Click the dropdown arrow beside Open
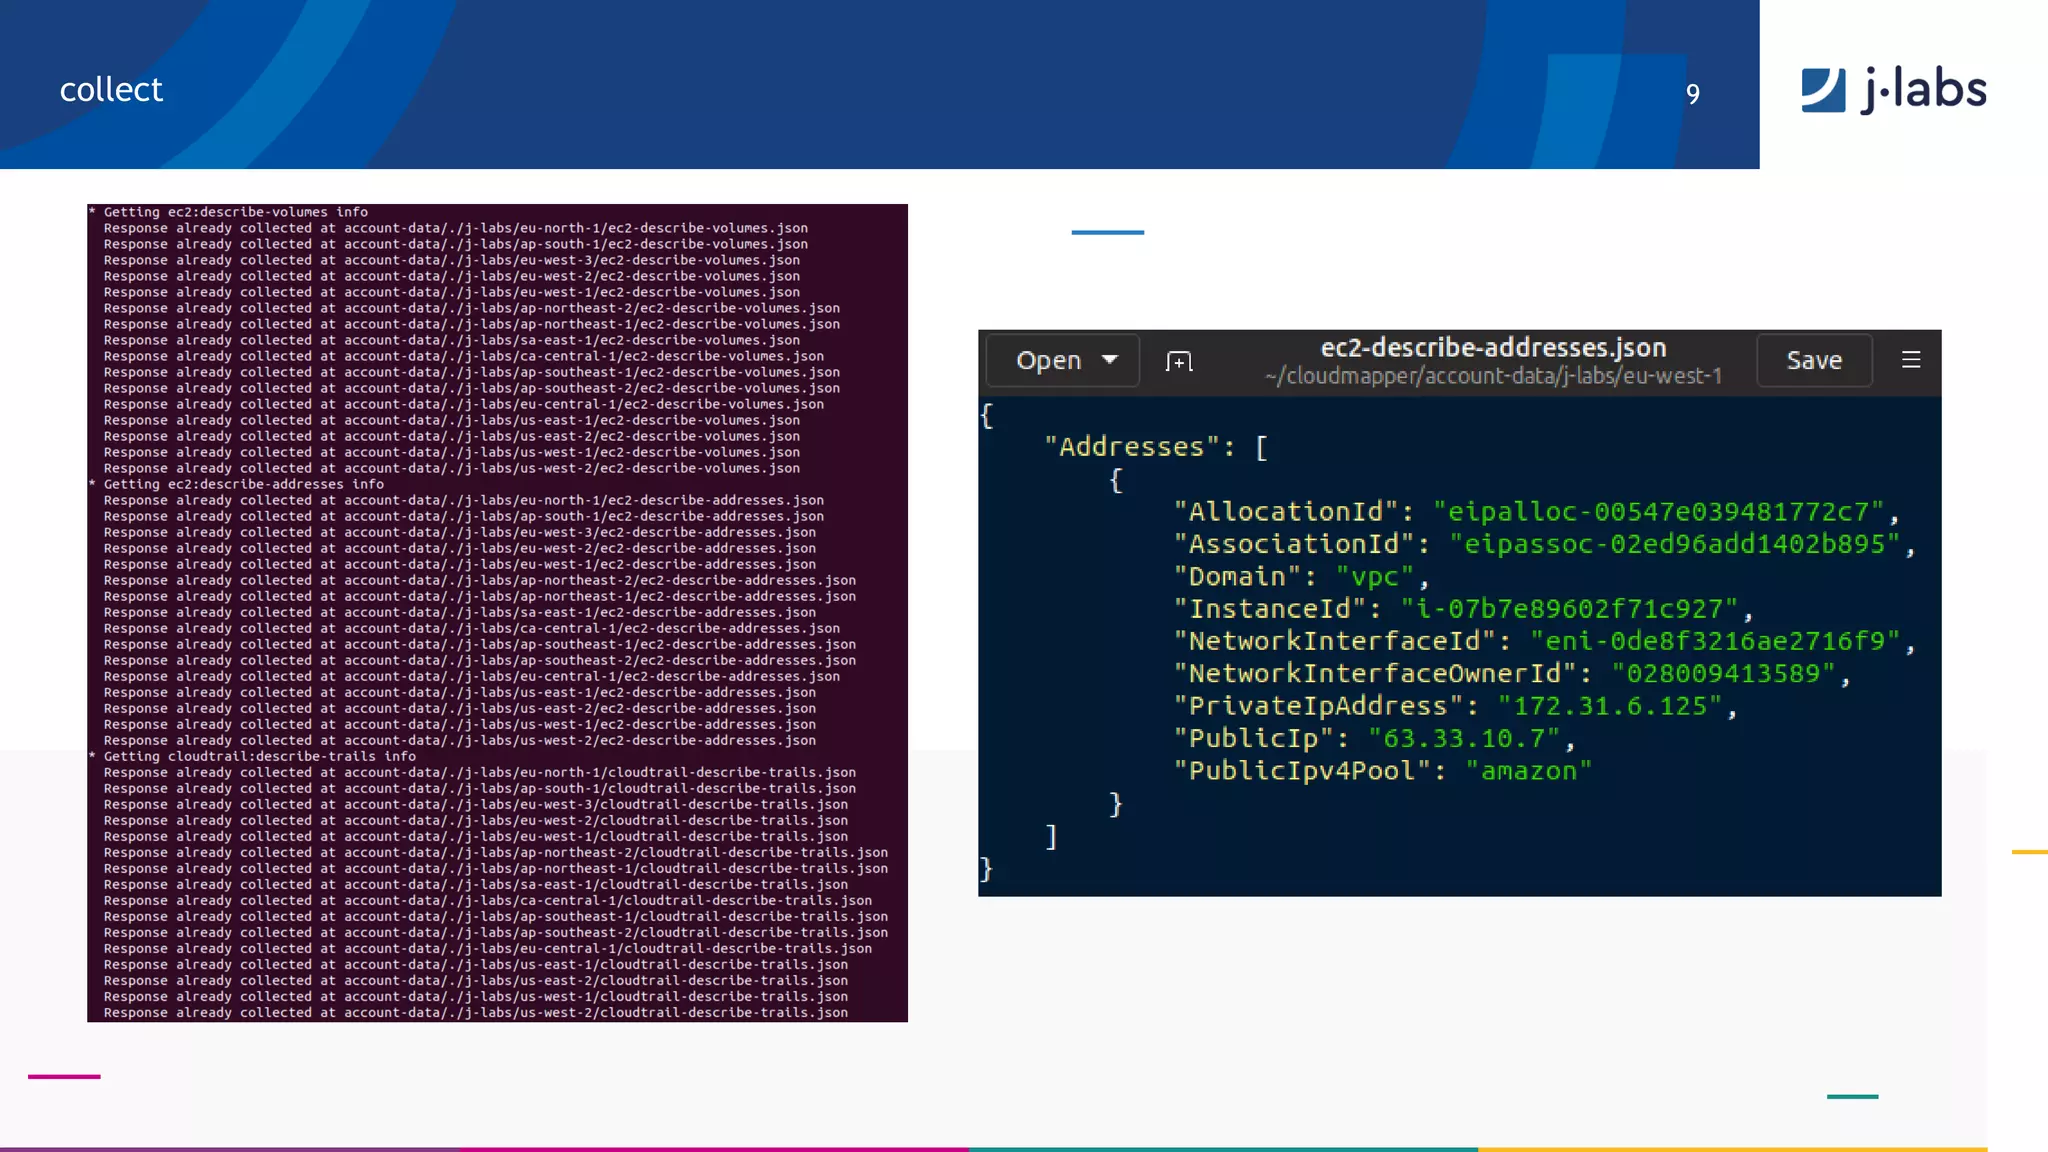 click(x=1109, y=360)
